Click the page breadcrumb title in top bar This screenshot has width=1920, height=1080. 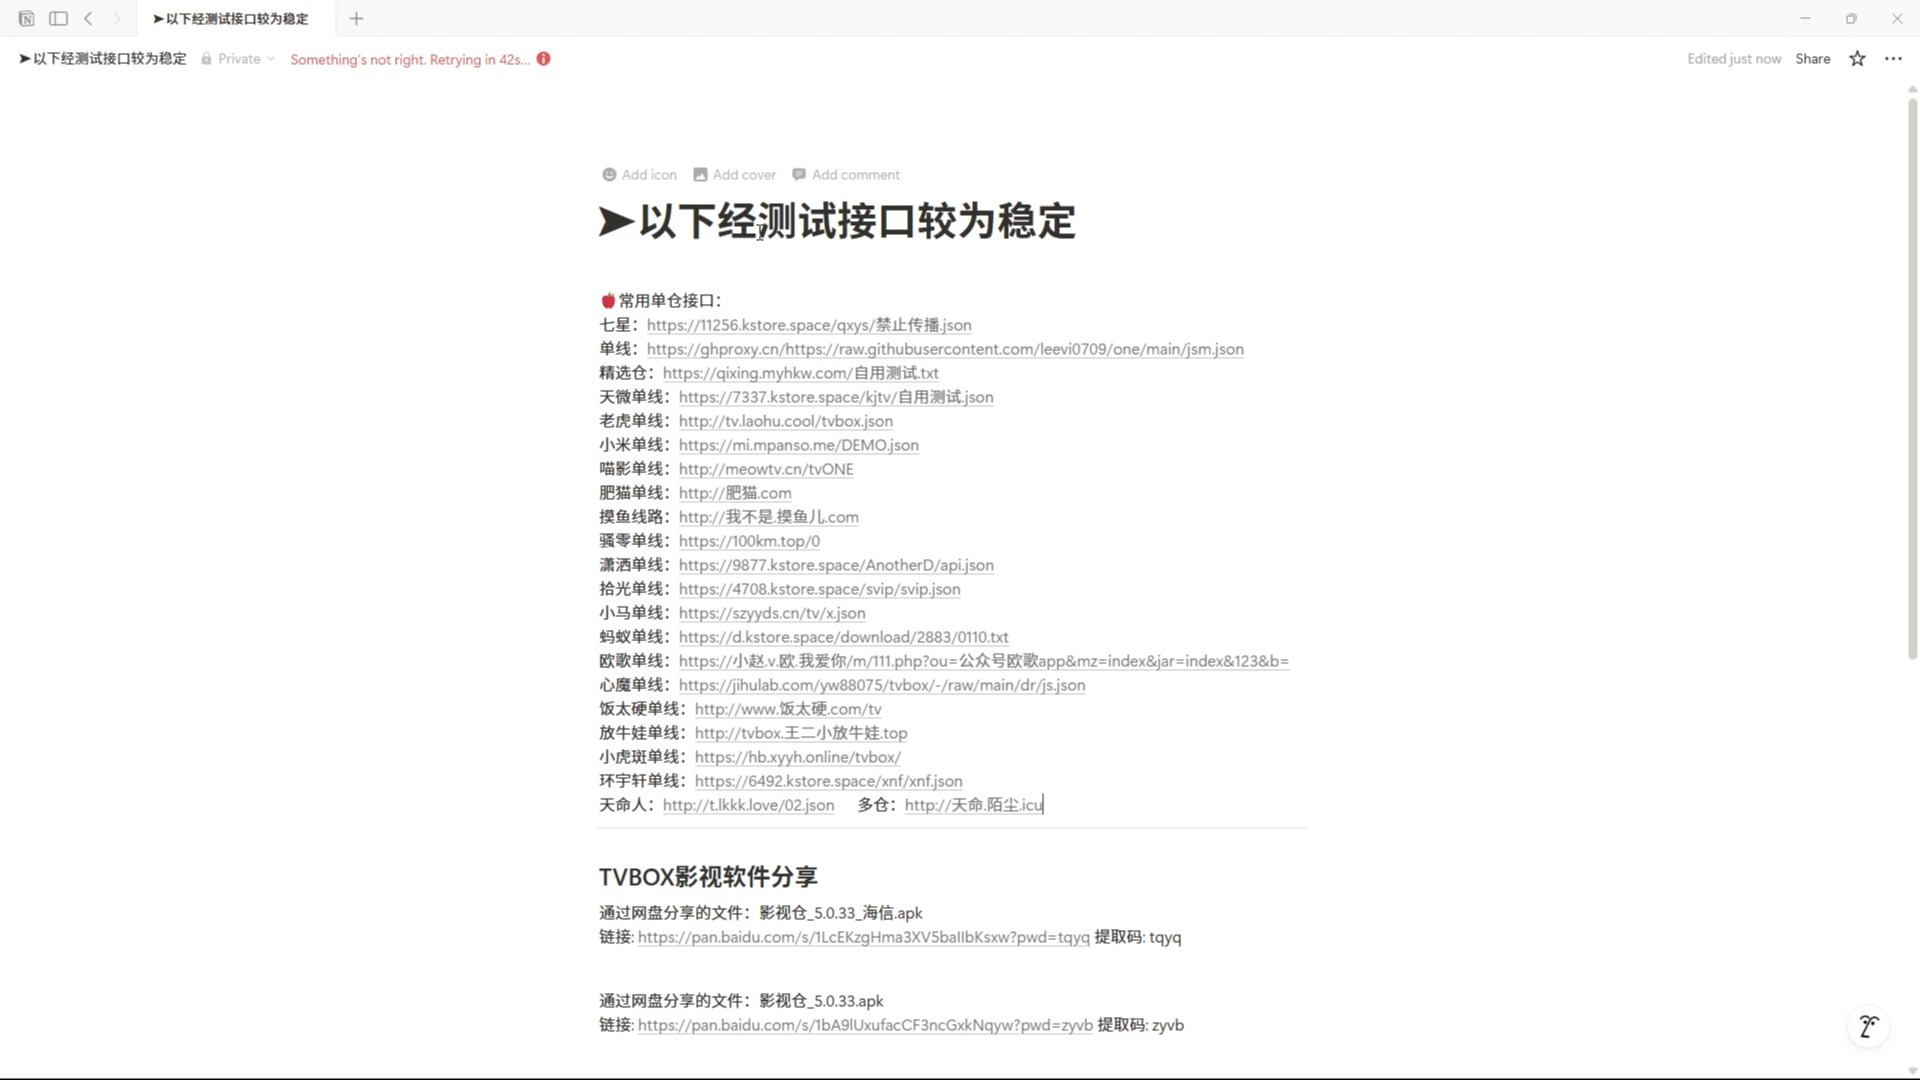[x=102, y=59]
